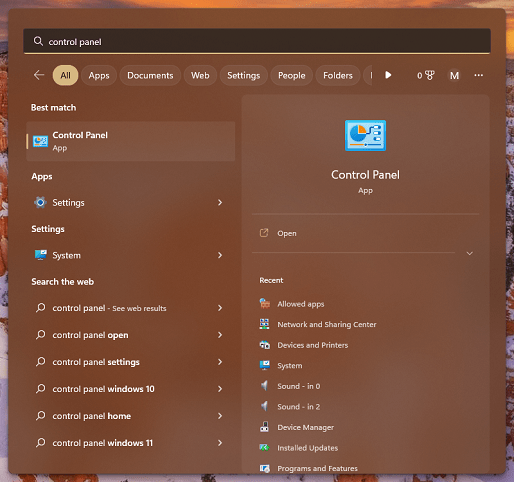Click the back arrow icon
This screenshot has height=482, width=514.
click(39, 75)
